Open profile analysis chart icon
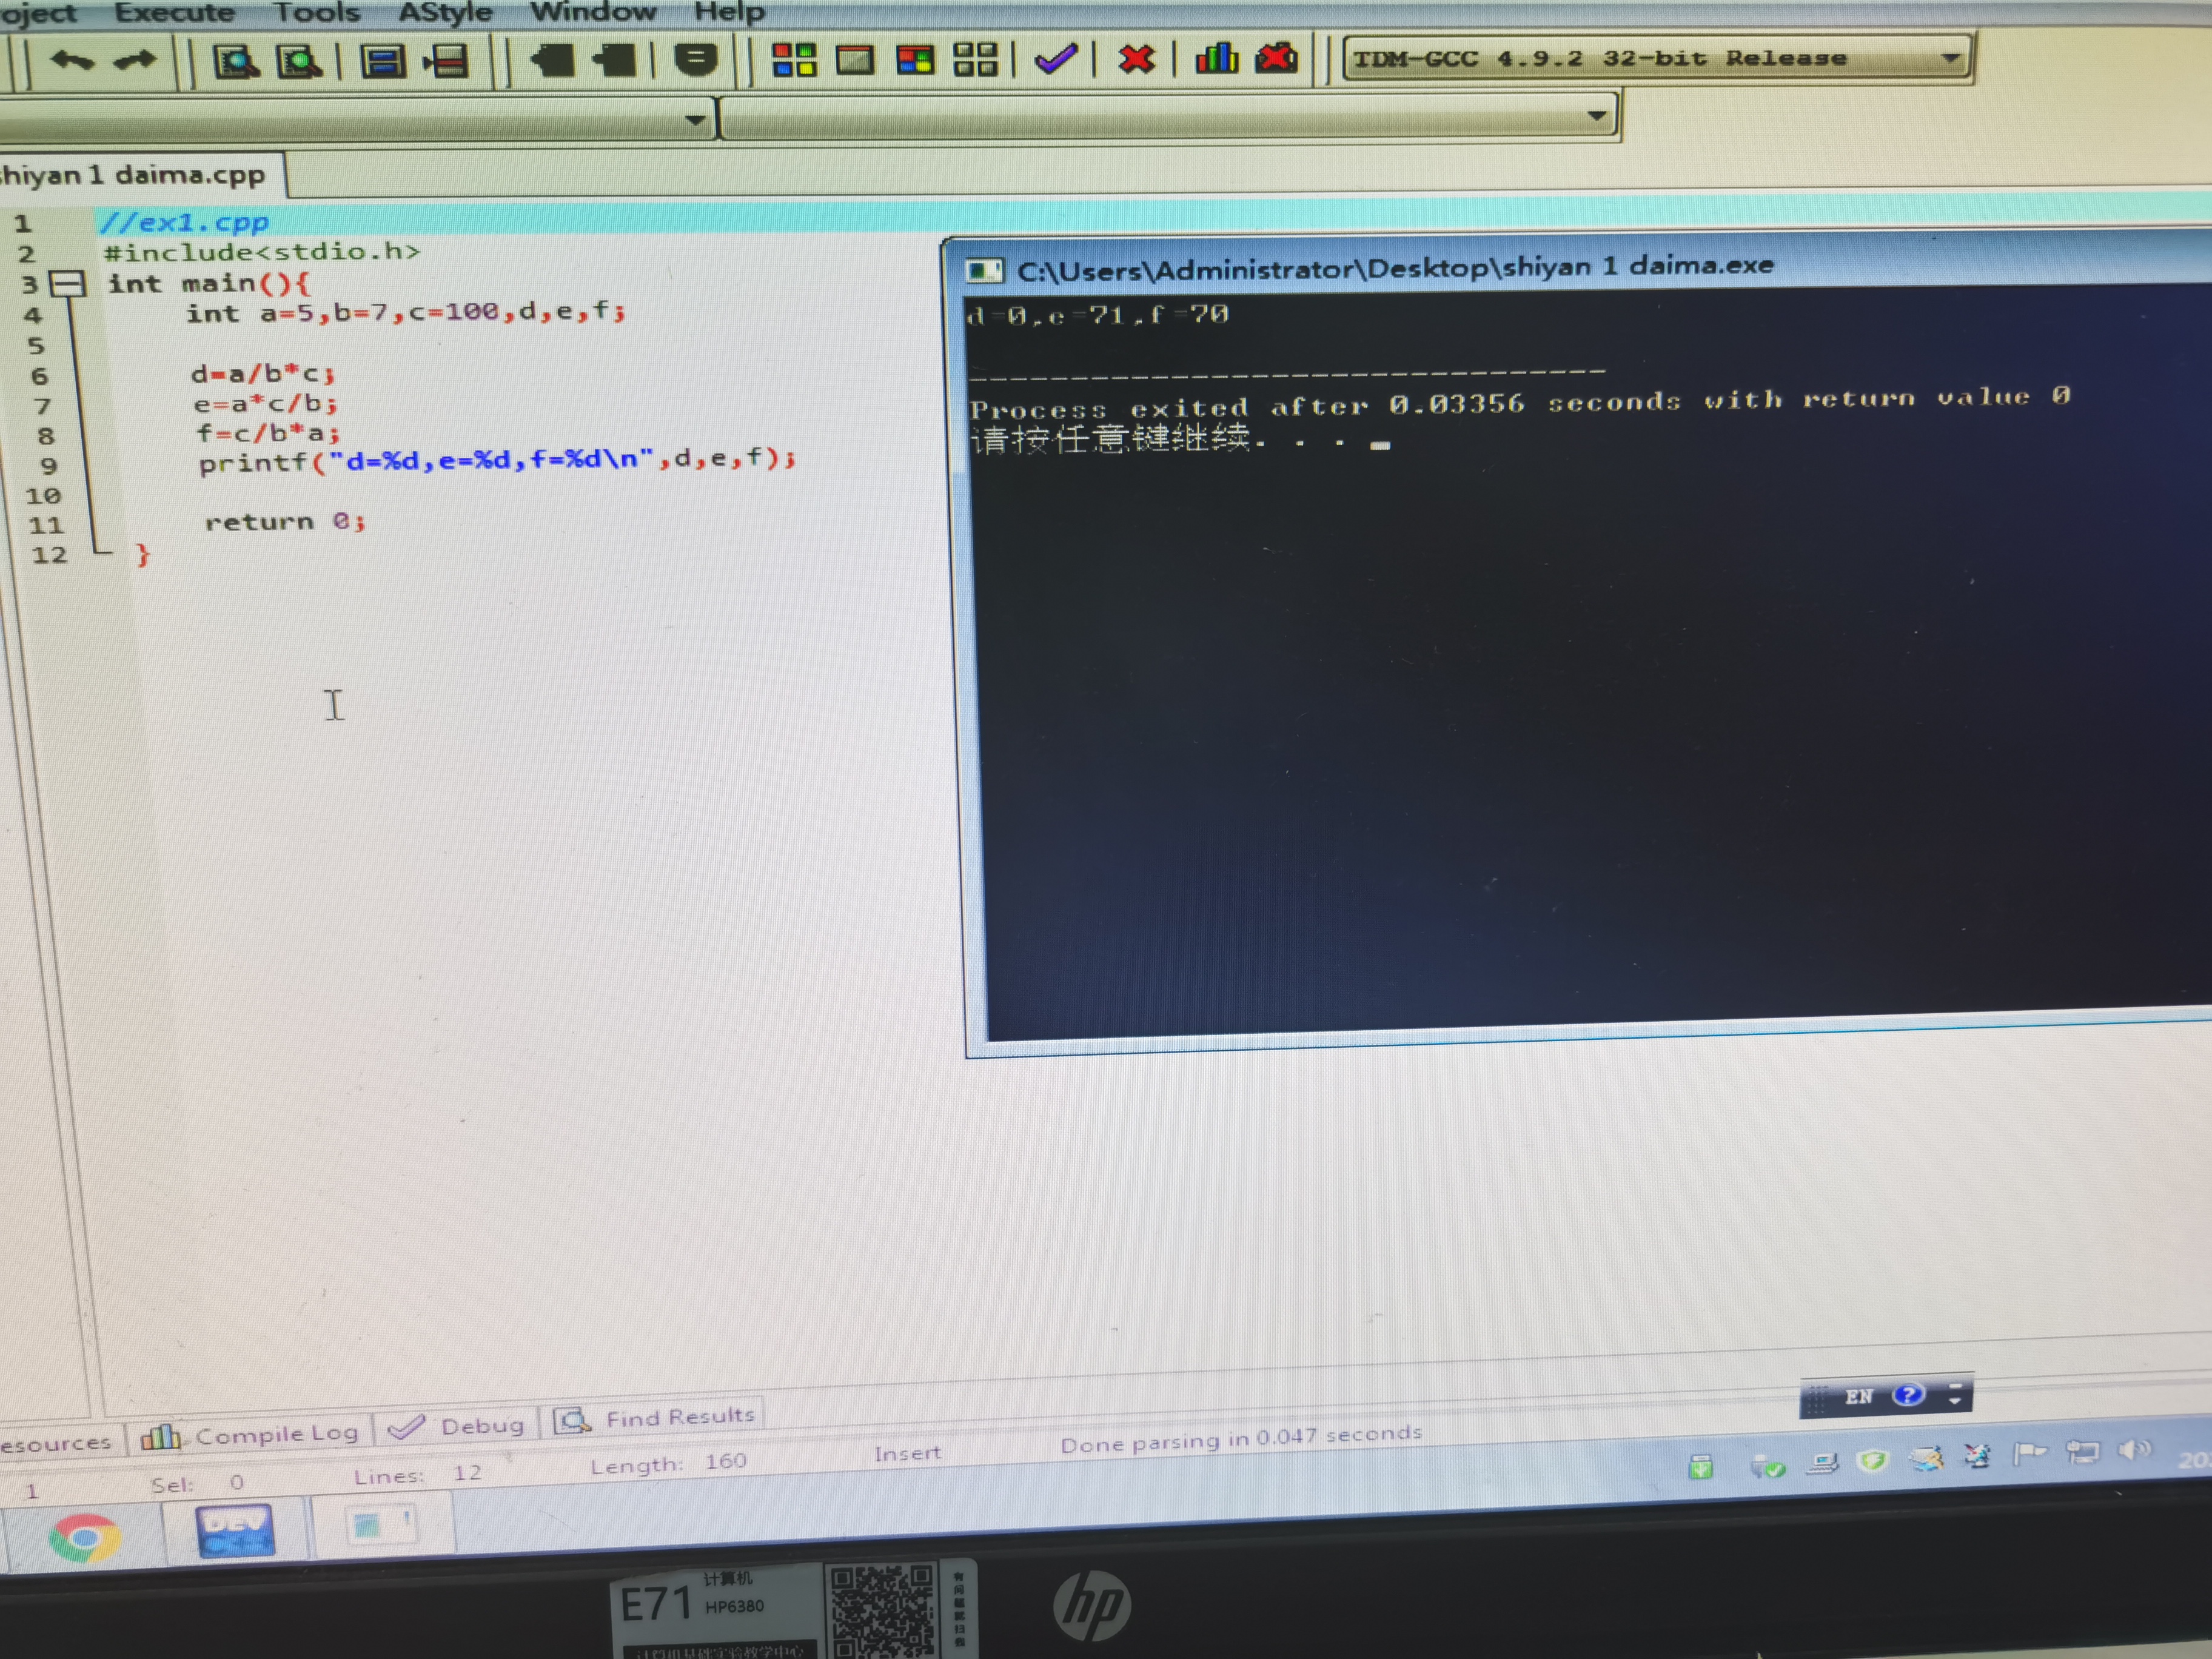The image size is (2212, 1659). 1216,59
